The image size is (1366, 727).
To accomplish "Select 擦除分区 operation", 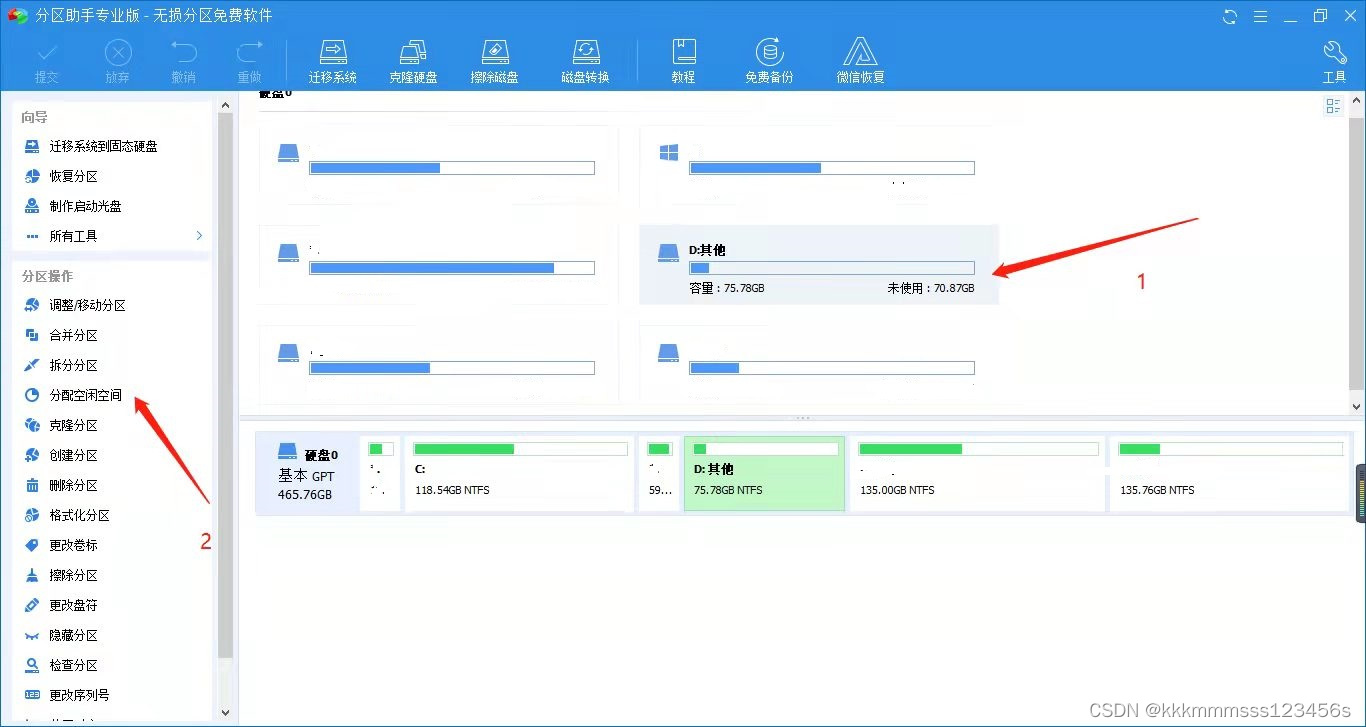I will point(73,575).
